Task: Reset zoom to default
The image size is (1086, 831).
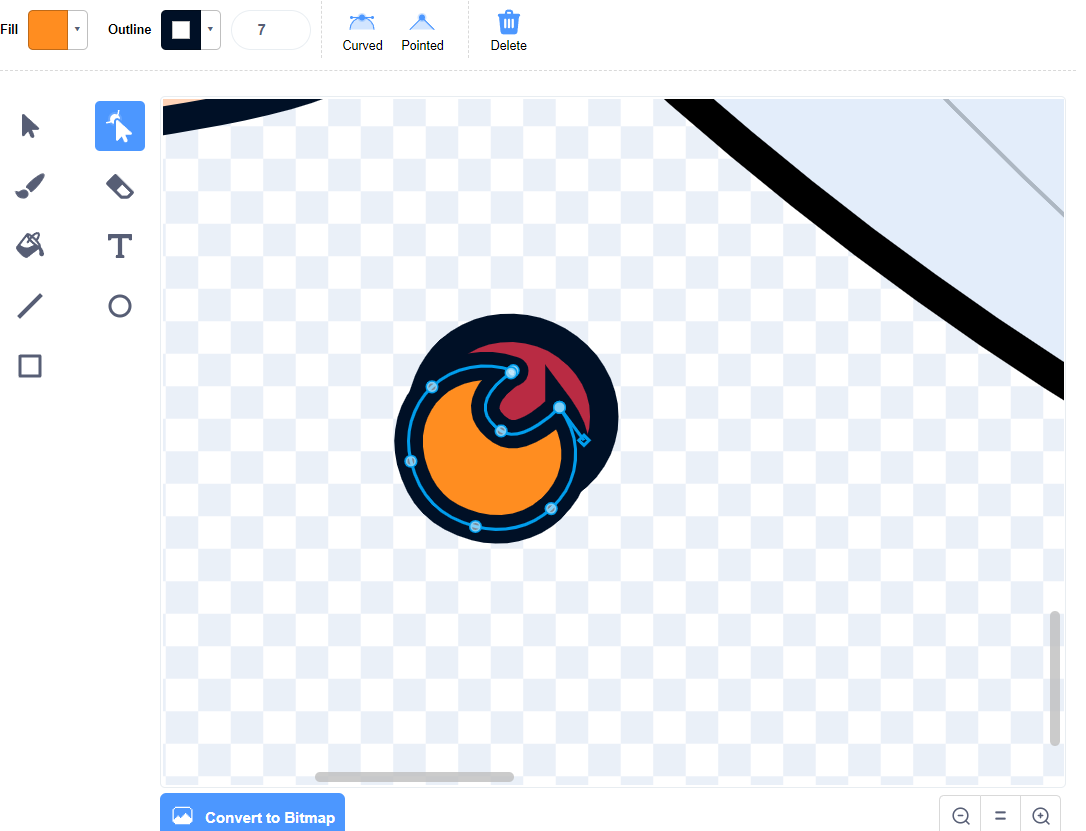Action: (x=1000, y=816)
